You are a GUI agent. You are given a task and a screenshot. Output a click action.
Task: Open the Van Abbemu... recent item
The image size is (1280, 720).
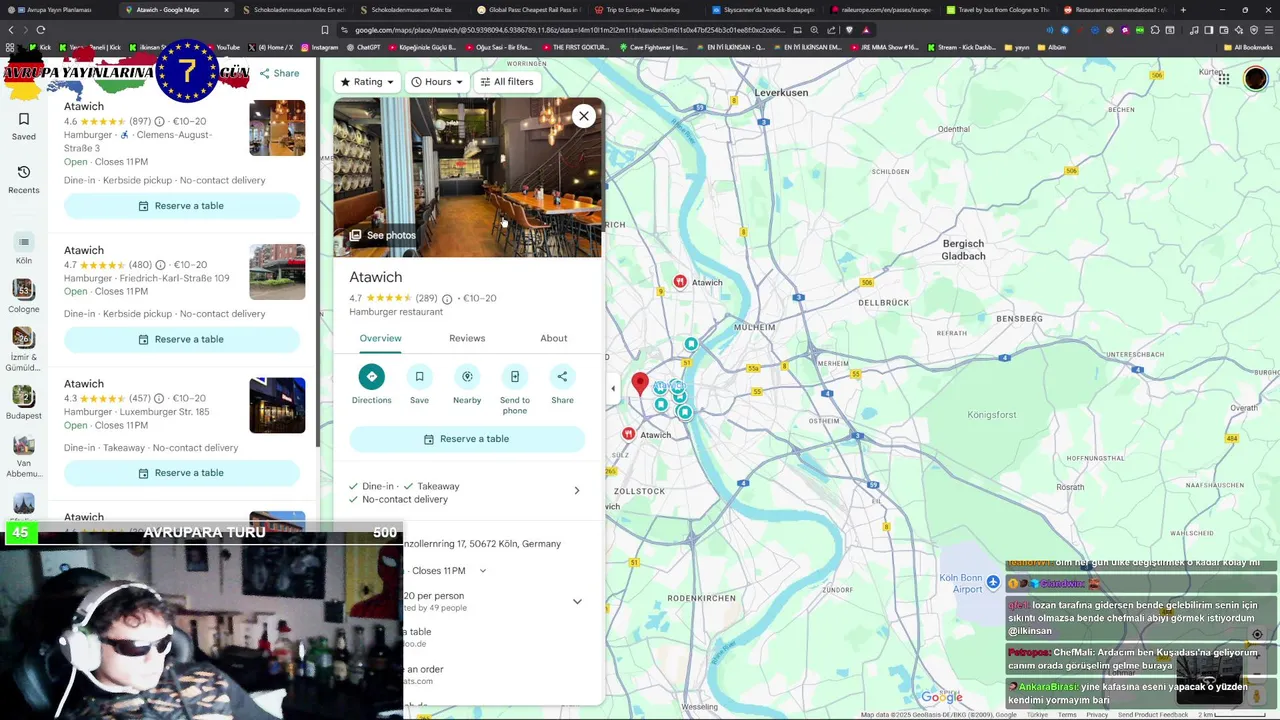point(24,458)
